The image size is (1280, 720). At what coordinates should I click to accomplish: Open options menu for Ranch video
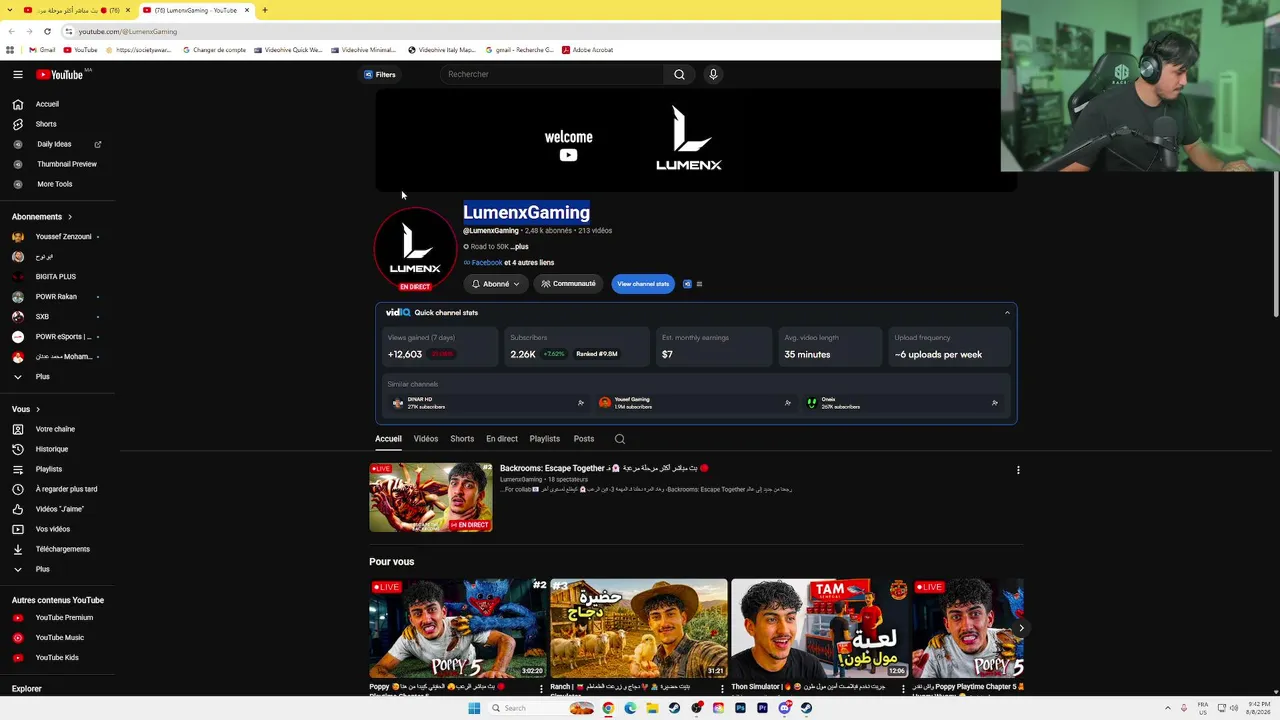point(722,689)
